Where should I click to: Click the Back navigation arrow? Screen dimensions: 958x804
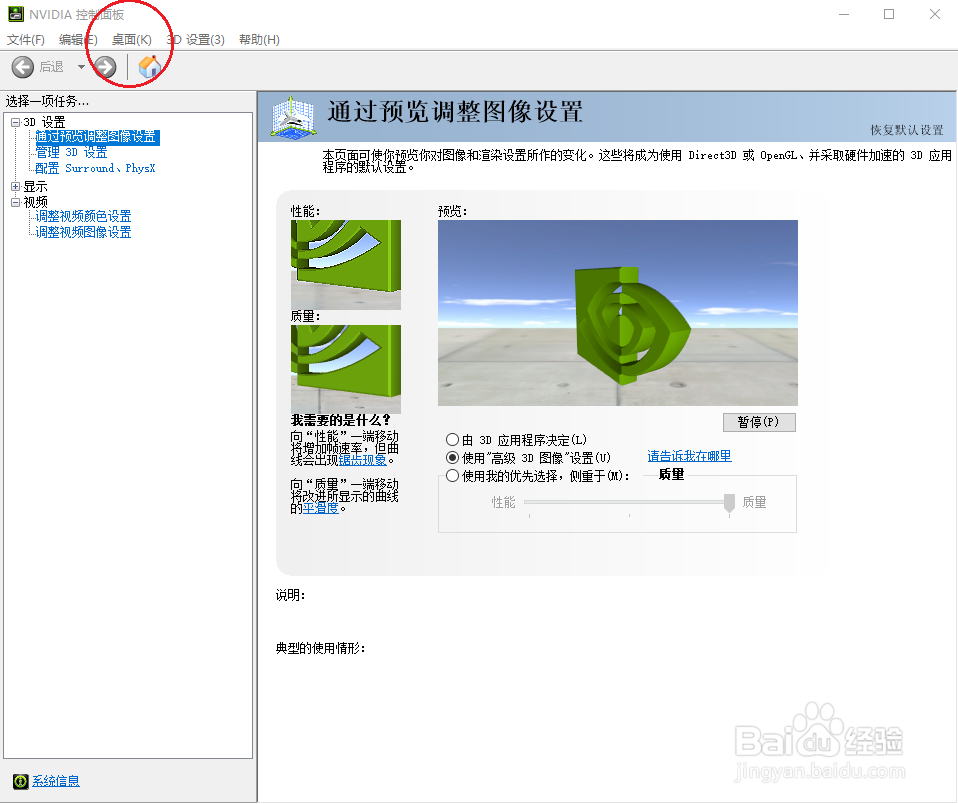click(x=22, y=67)
